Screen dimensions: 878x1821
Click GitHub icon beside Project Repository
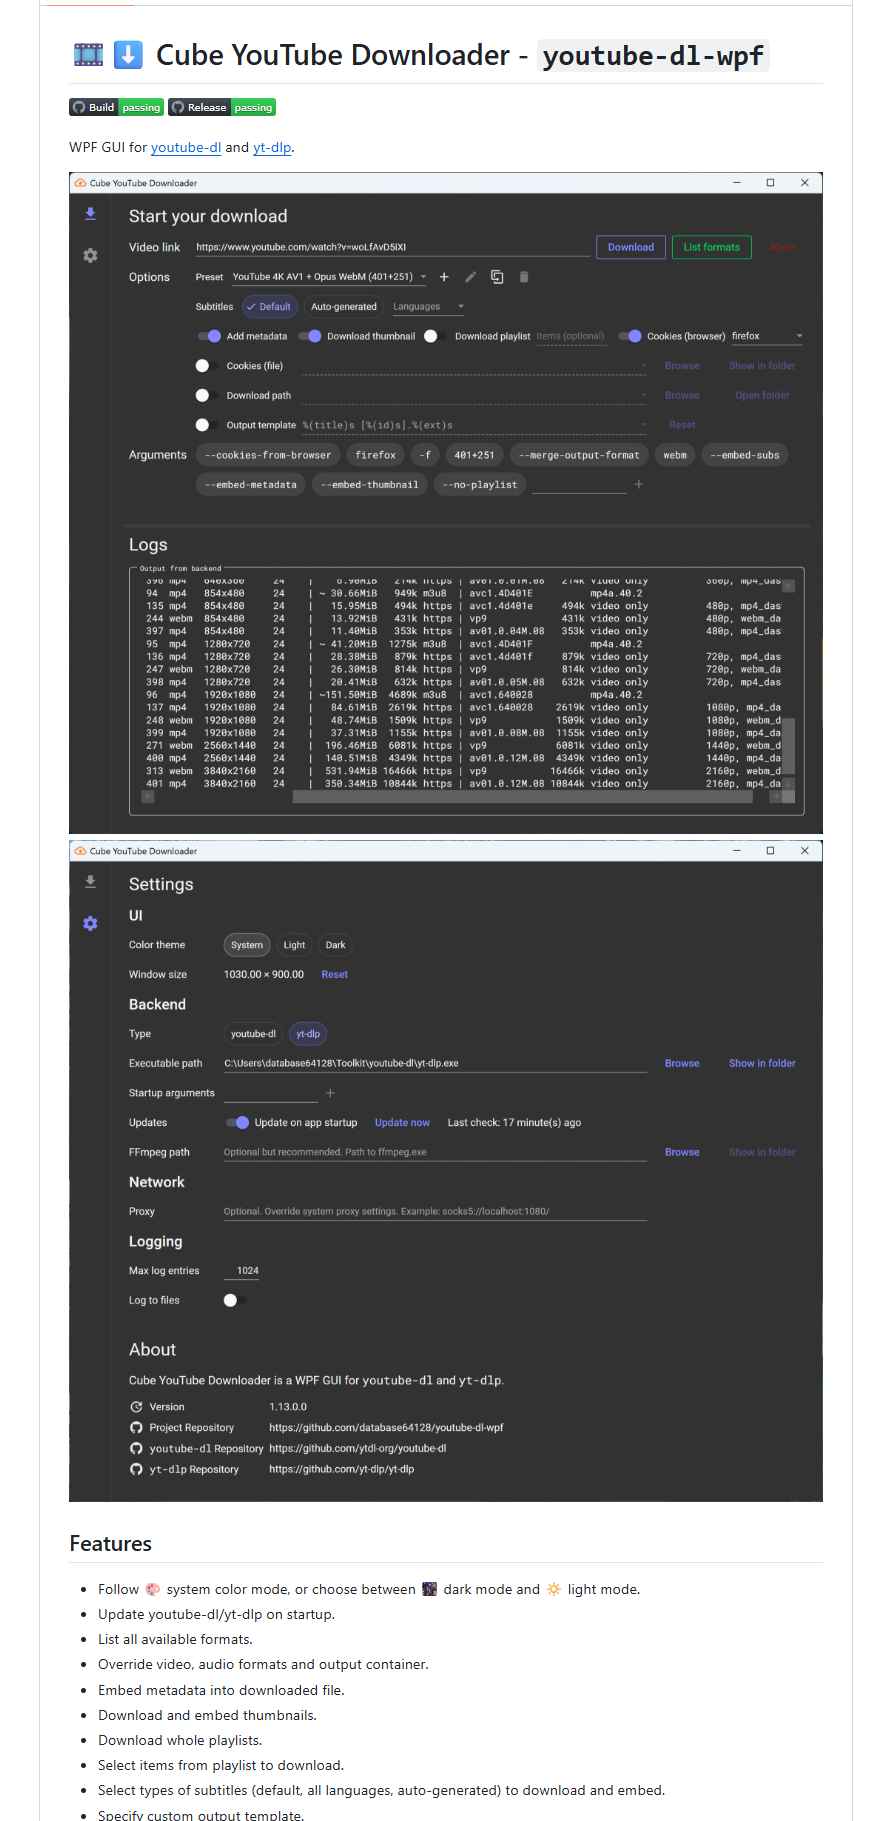136,1428
